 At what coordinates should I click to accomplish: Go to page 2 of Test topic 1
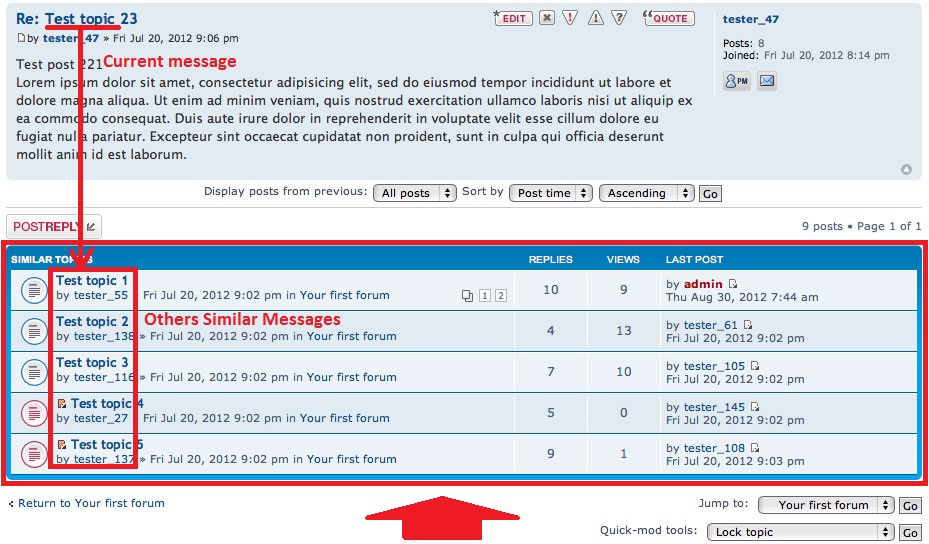tap(501, 296)
